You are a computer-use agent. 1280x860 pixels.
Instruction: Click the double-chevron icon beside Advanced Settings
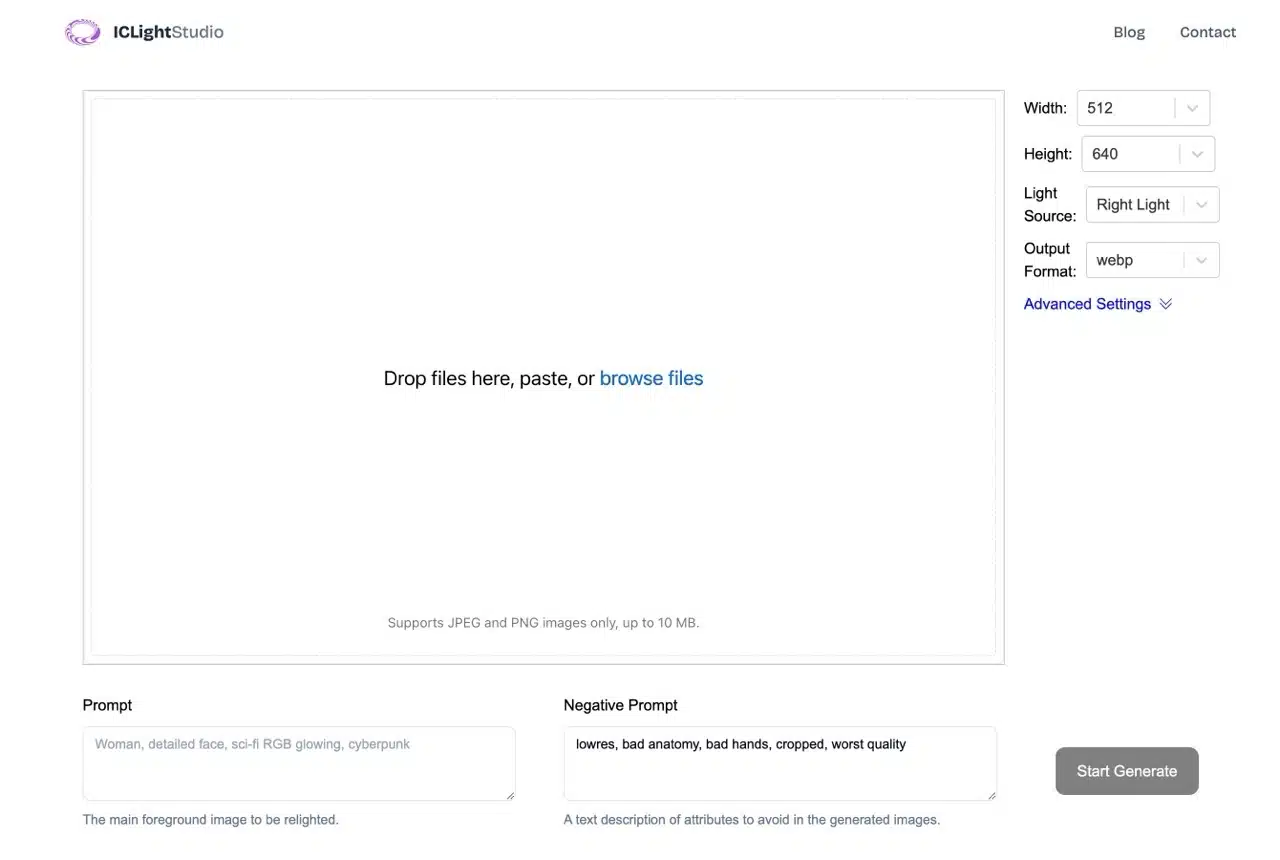pyautogui.click(x=1165, y=304)
